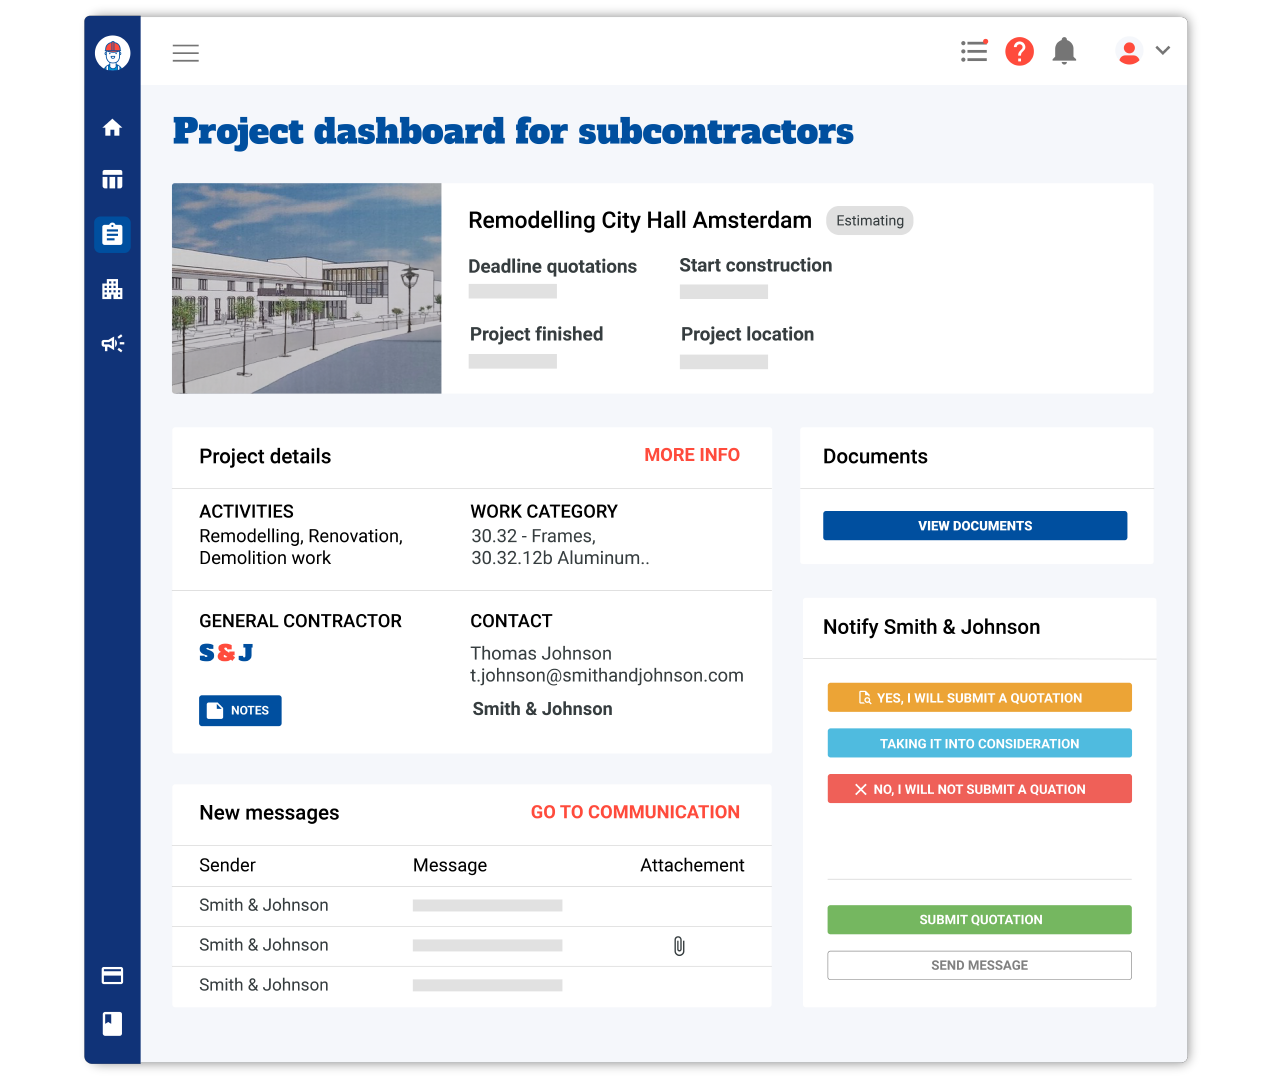Open the table view sidebar icon
Image resolution: width=1280 pixels, height=1080 pixels.
pyautogui.click(x=113, y=180)
